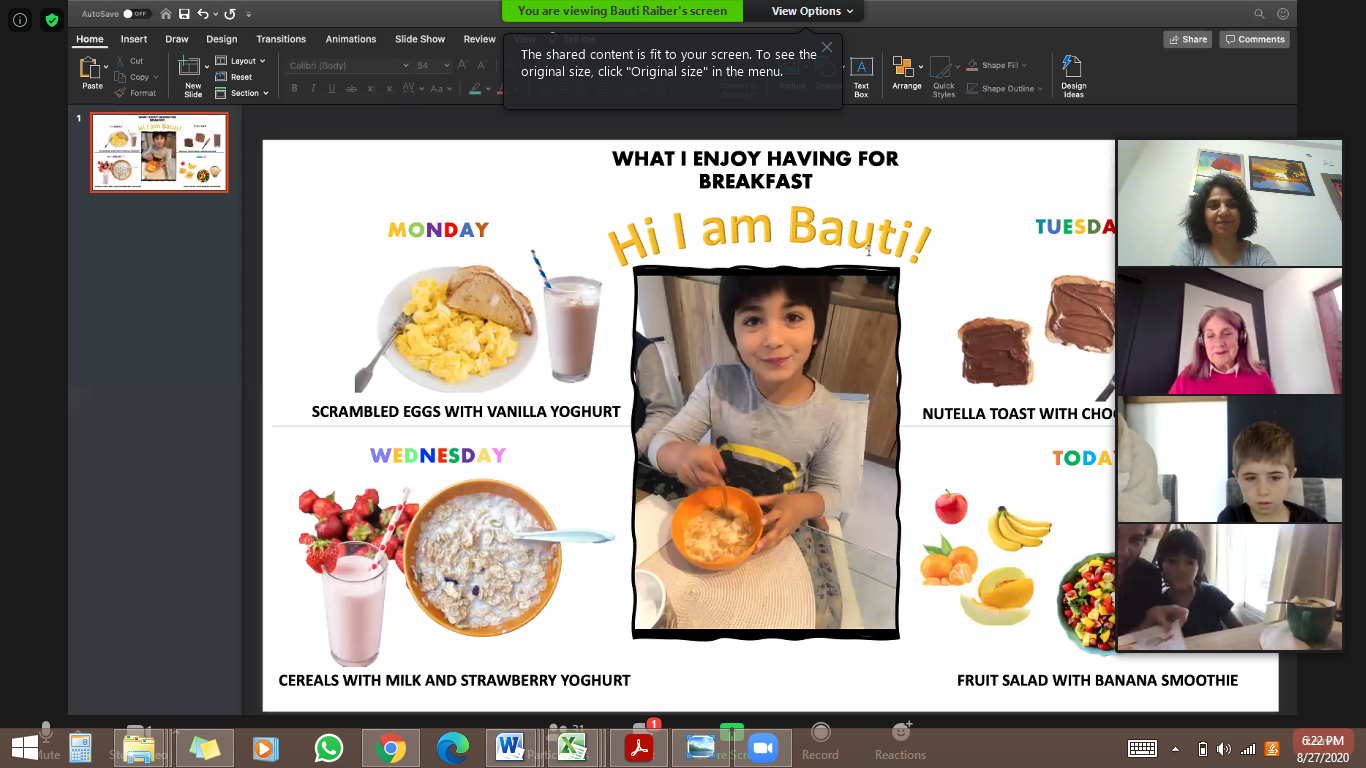
Task: Toggle the AutoSave switch
Action: (137, 14)
